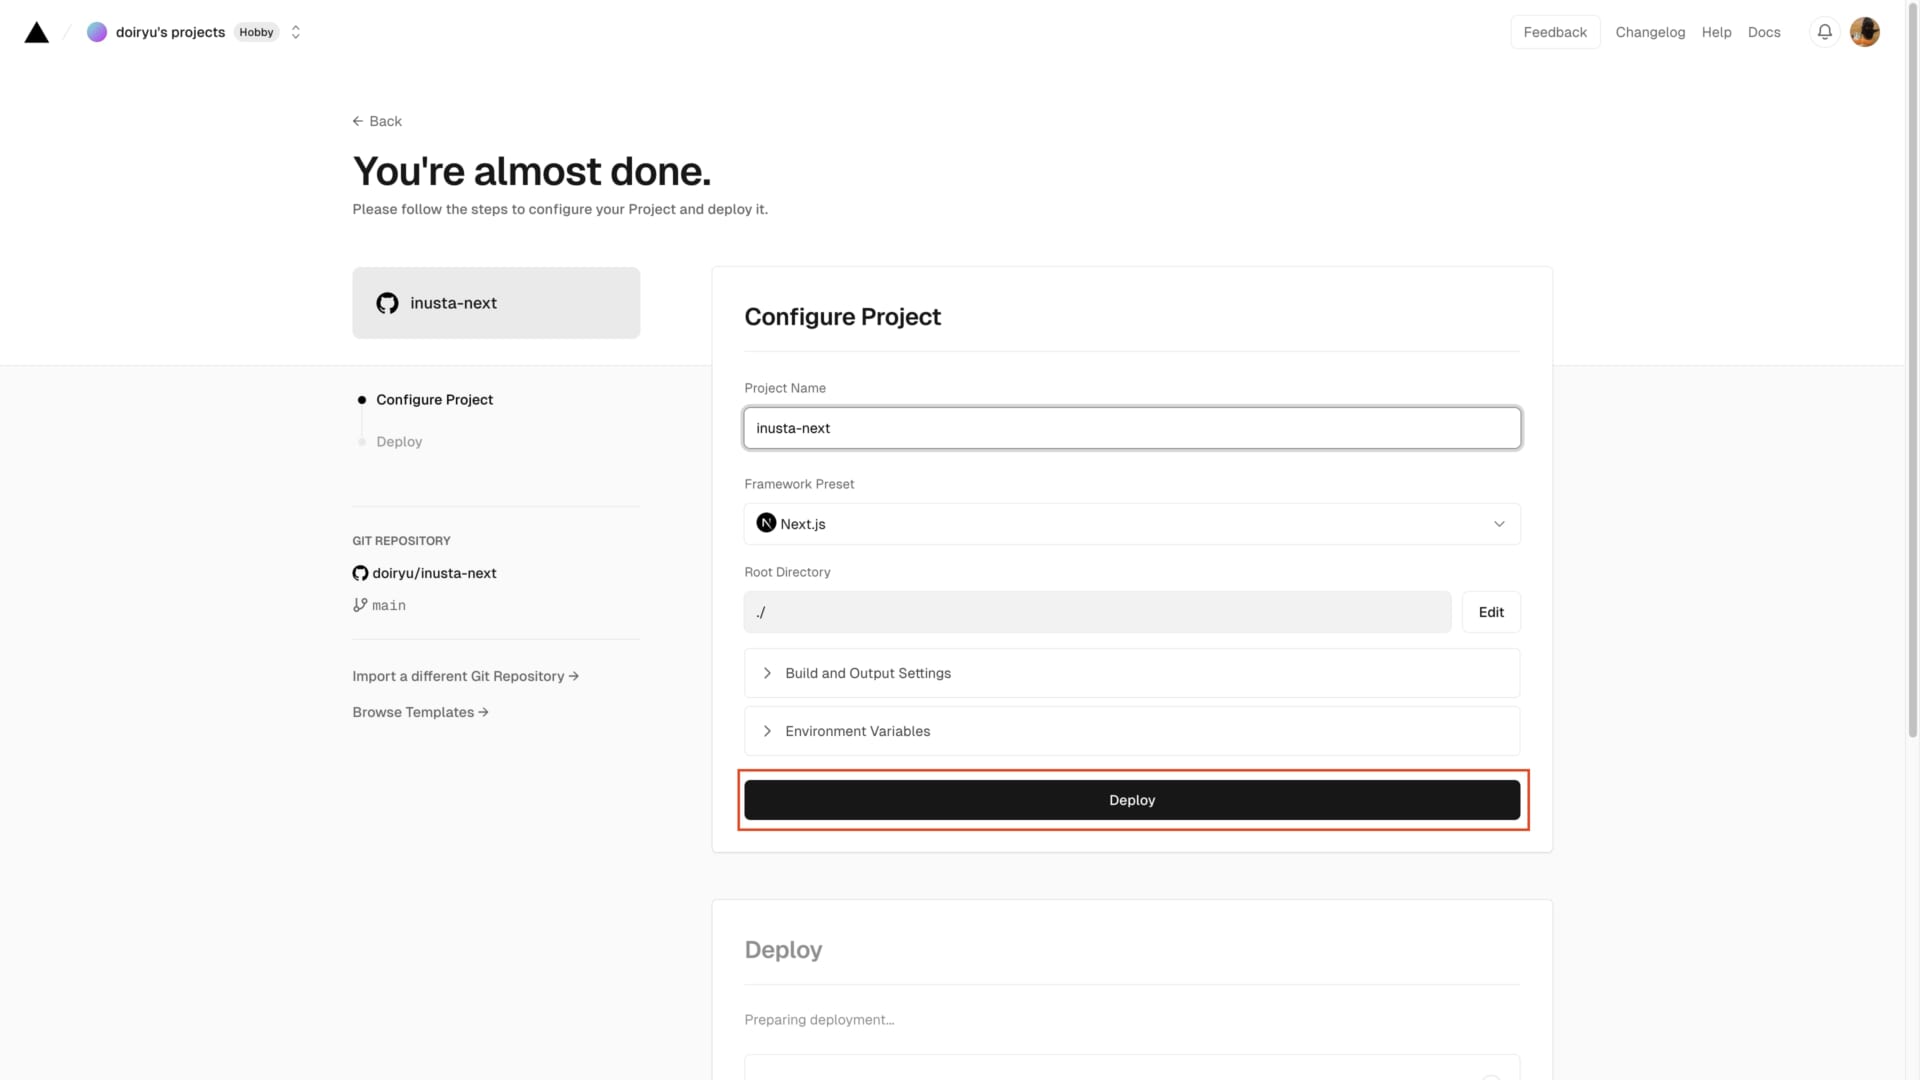Click the git branch icon

360,605
